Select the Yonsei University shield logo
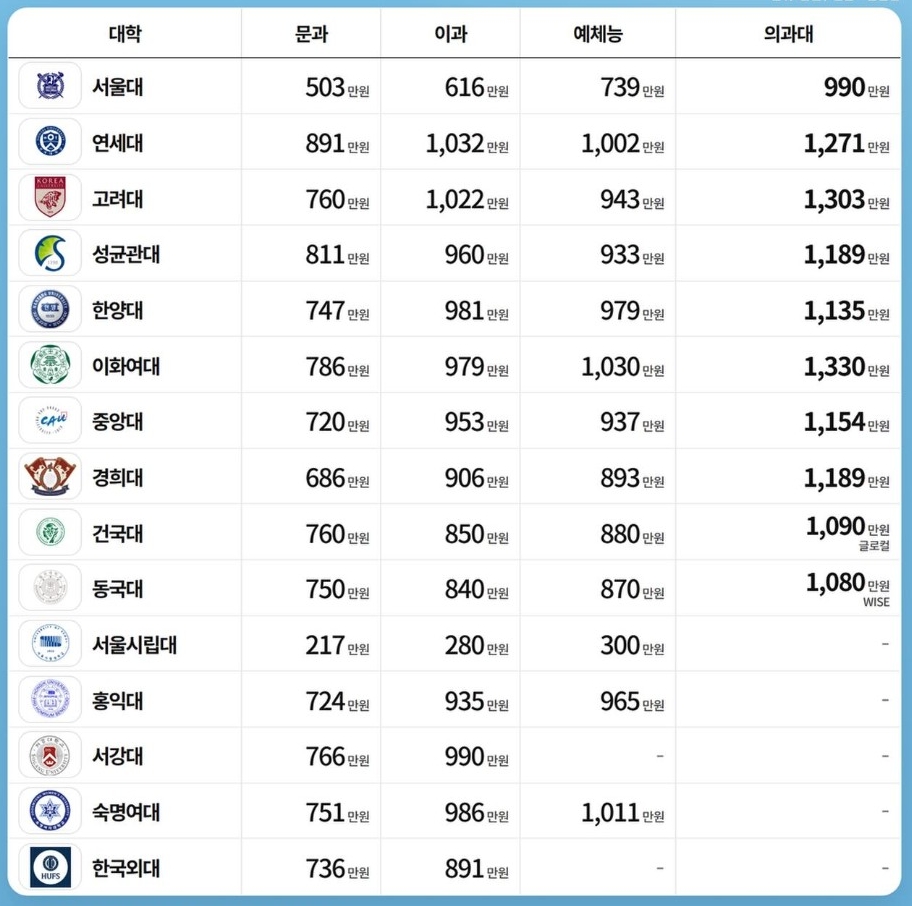Image resolution: width=912 pixels, height=906 pixels. (x=50, y=141)
